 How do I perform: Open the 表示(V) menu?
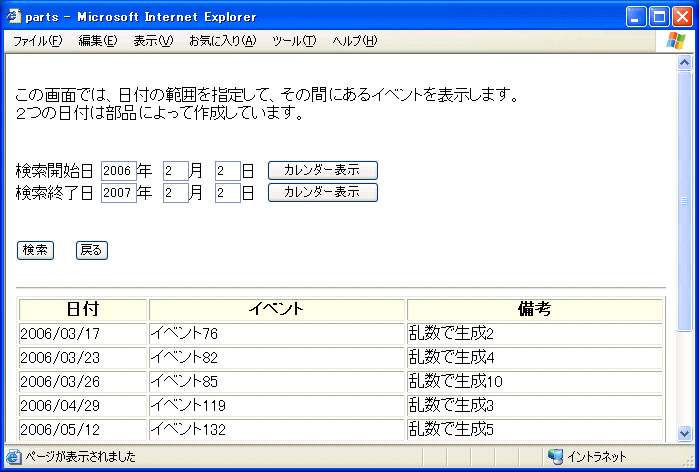153,41
